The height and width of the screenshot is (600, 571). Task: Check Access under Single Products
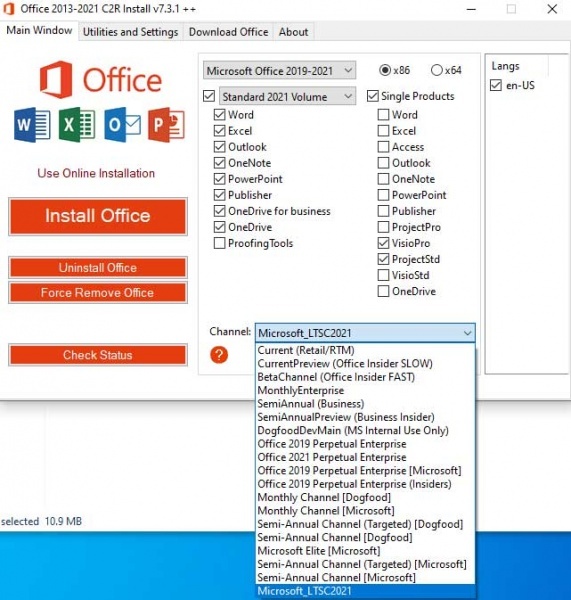(x=383, y=147)
